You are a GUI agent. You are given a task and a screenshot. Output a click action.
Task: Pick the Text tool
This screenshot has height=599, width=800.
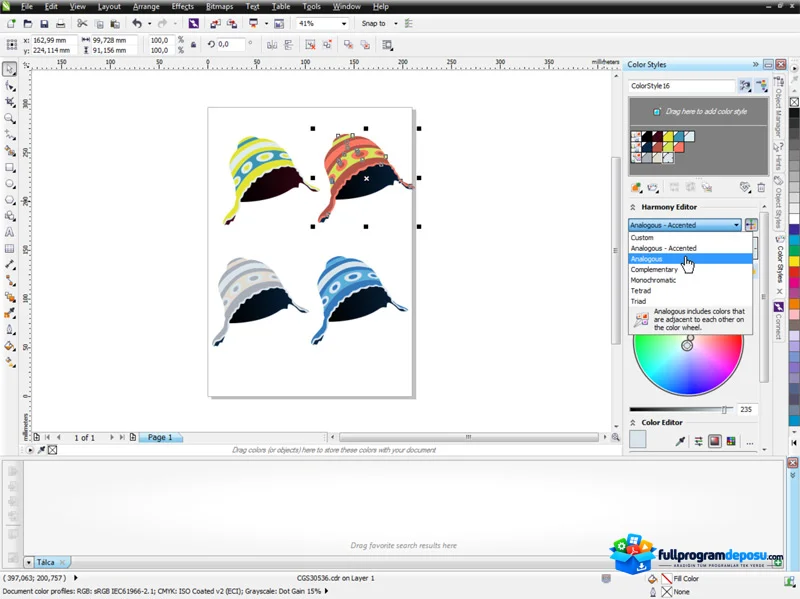pos(9,232)
